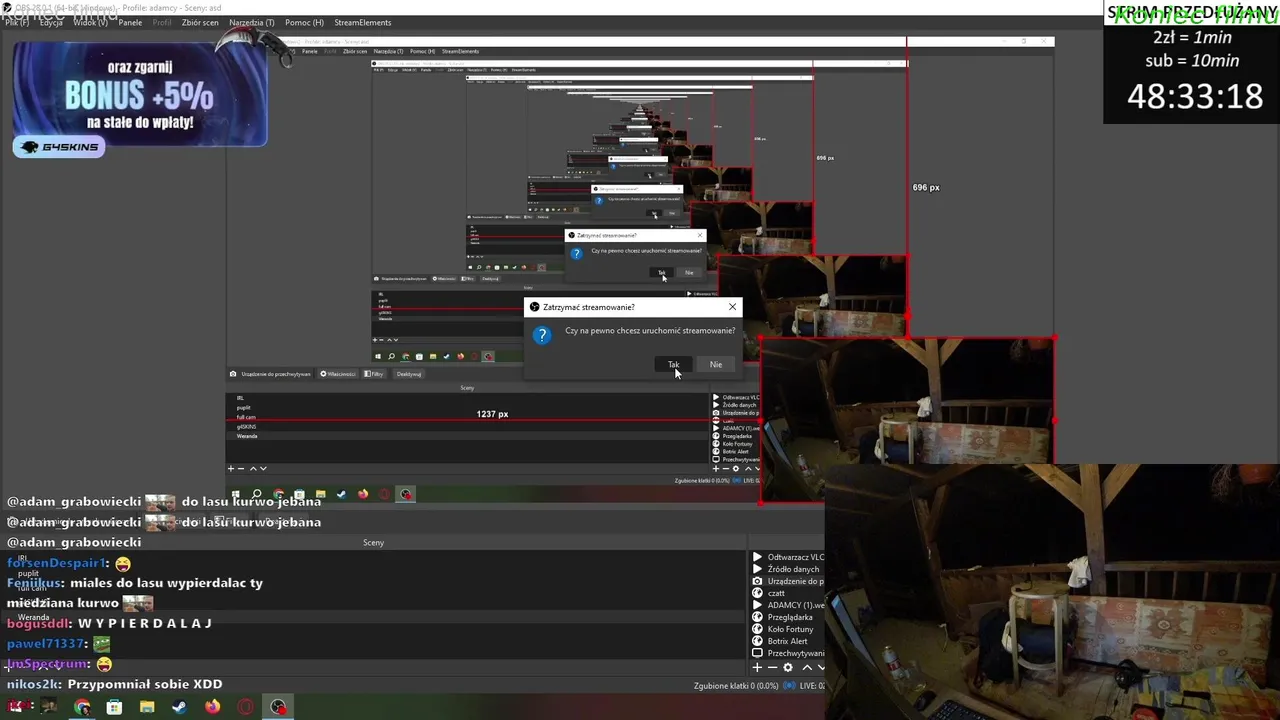The image size is (1280, 720).
Task: Open Chrome from the bottom taskbar
Action: pyautogui.click(x=82, y=707)
